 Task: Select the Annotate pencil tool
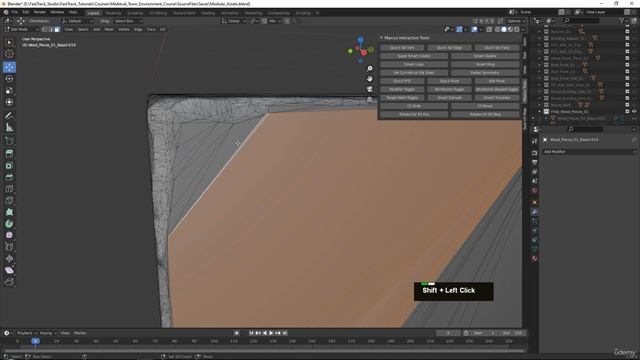9,116
